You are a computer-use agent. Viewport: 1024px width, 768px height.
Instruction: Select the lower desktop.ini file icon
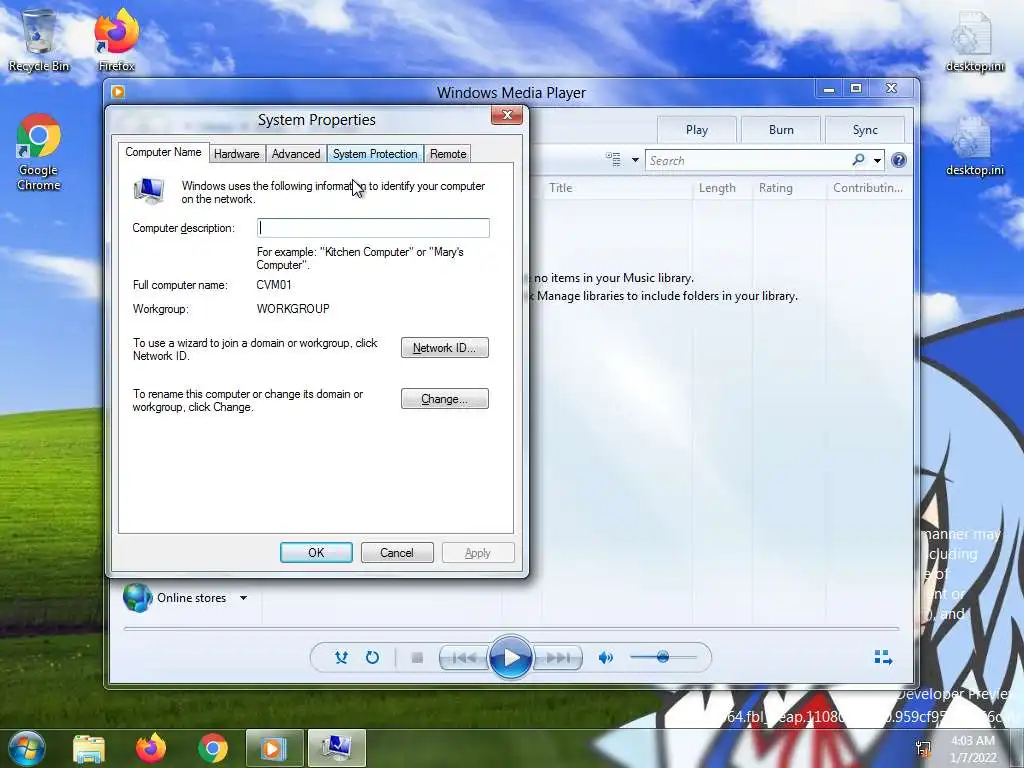pos(974,145)
